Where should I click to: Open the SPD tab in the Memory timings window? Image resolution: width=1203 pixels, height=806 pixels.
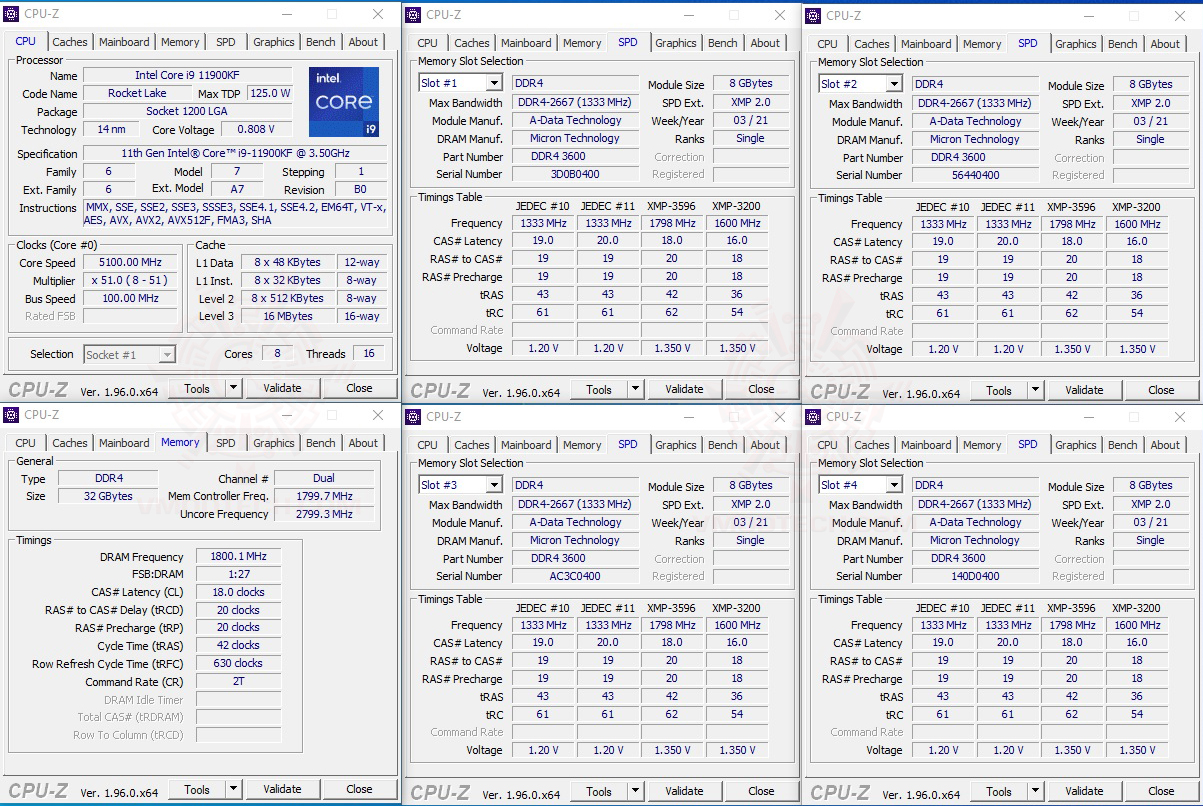pyautogui.click(x=226, y=443)
